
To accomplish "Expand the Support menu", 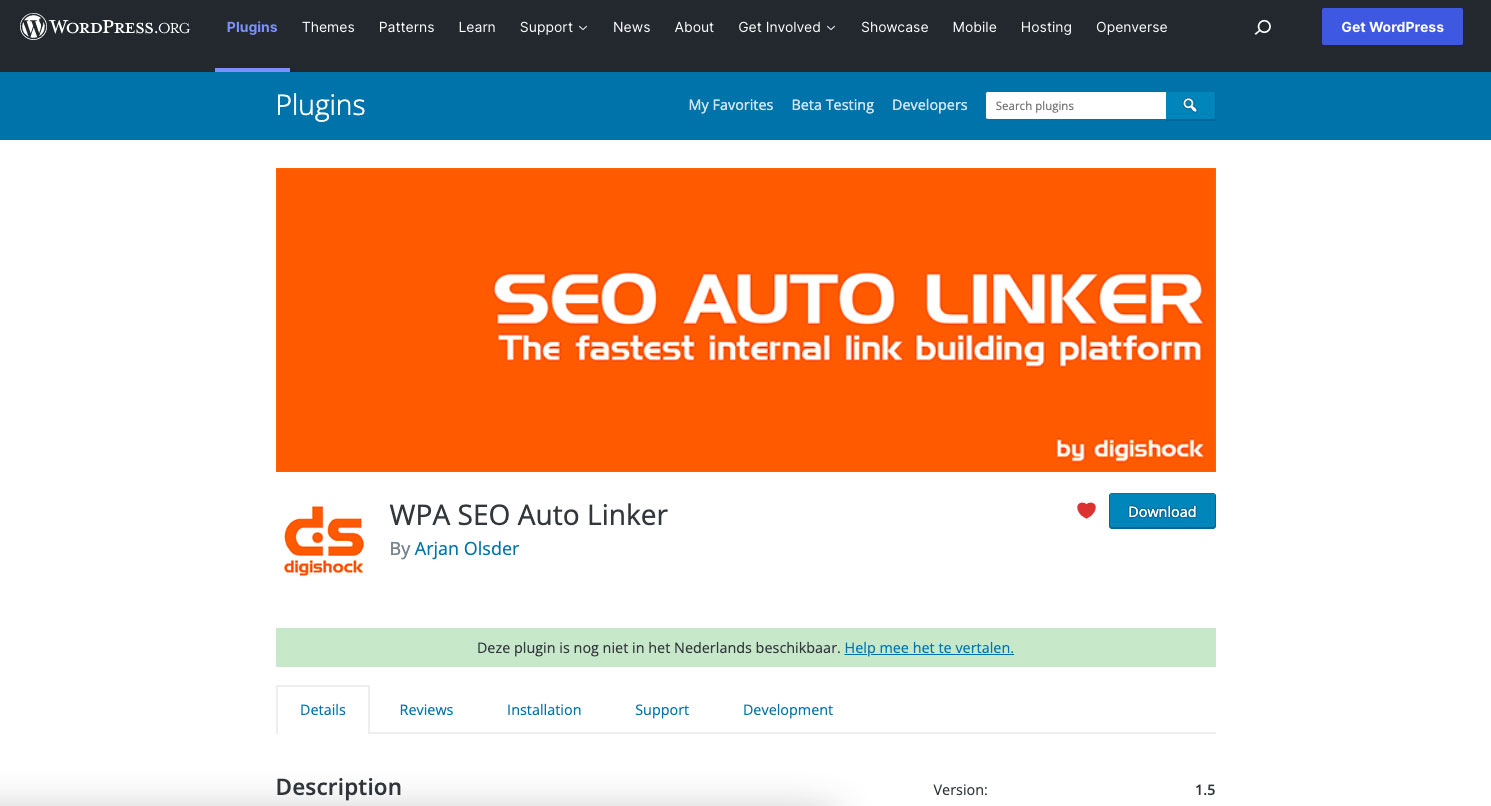I will (554, 27).
